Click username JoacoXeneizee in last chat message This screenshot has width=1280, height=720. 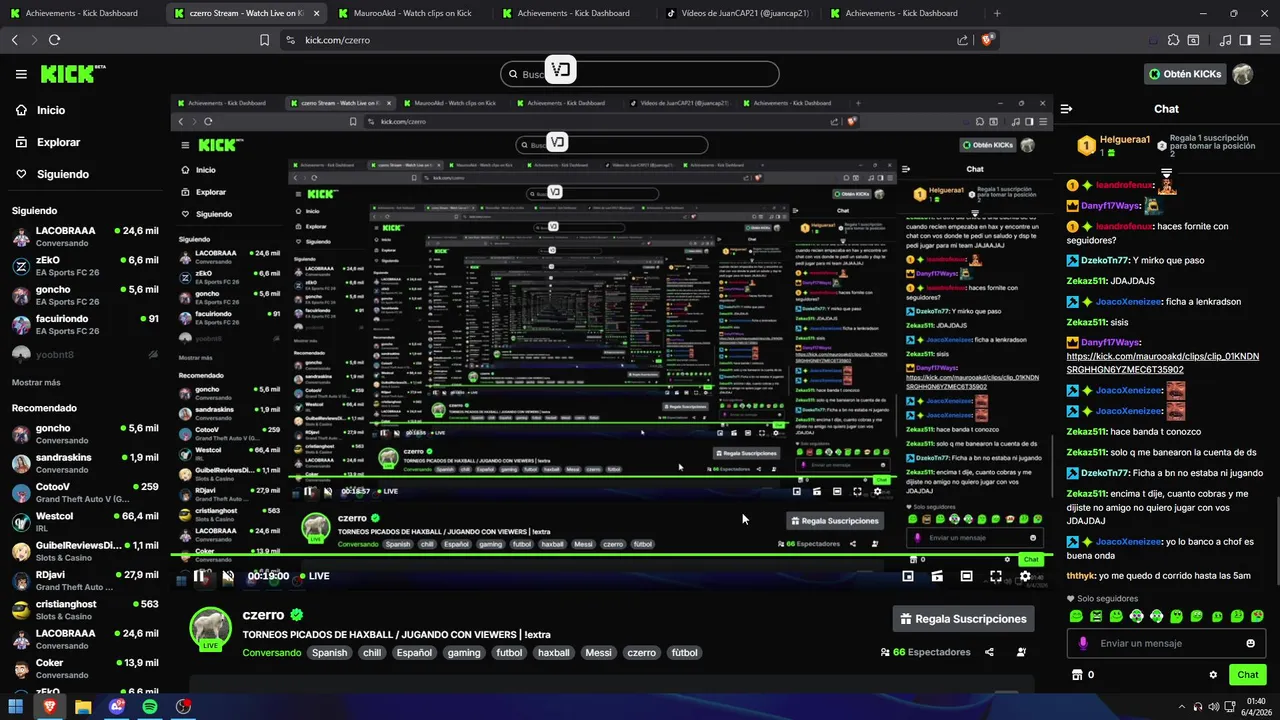(1129, 542)
